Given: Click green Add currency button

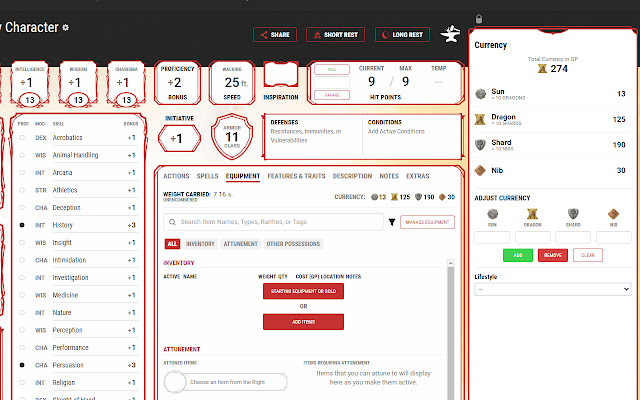Looking at the screenshot, I should click(x=518, y=255).
